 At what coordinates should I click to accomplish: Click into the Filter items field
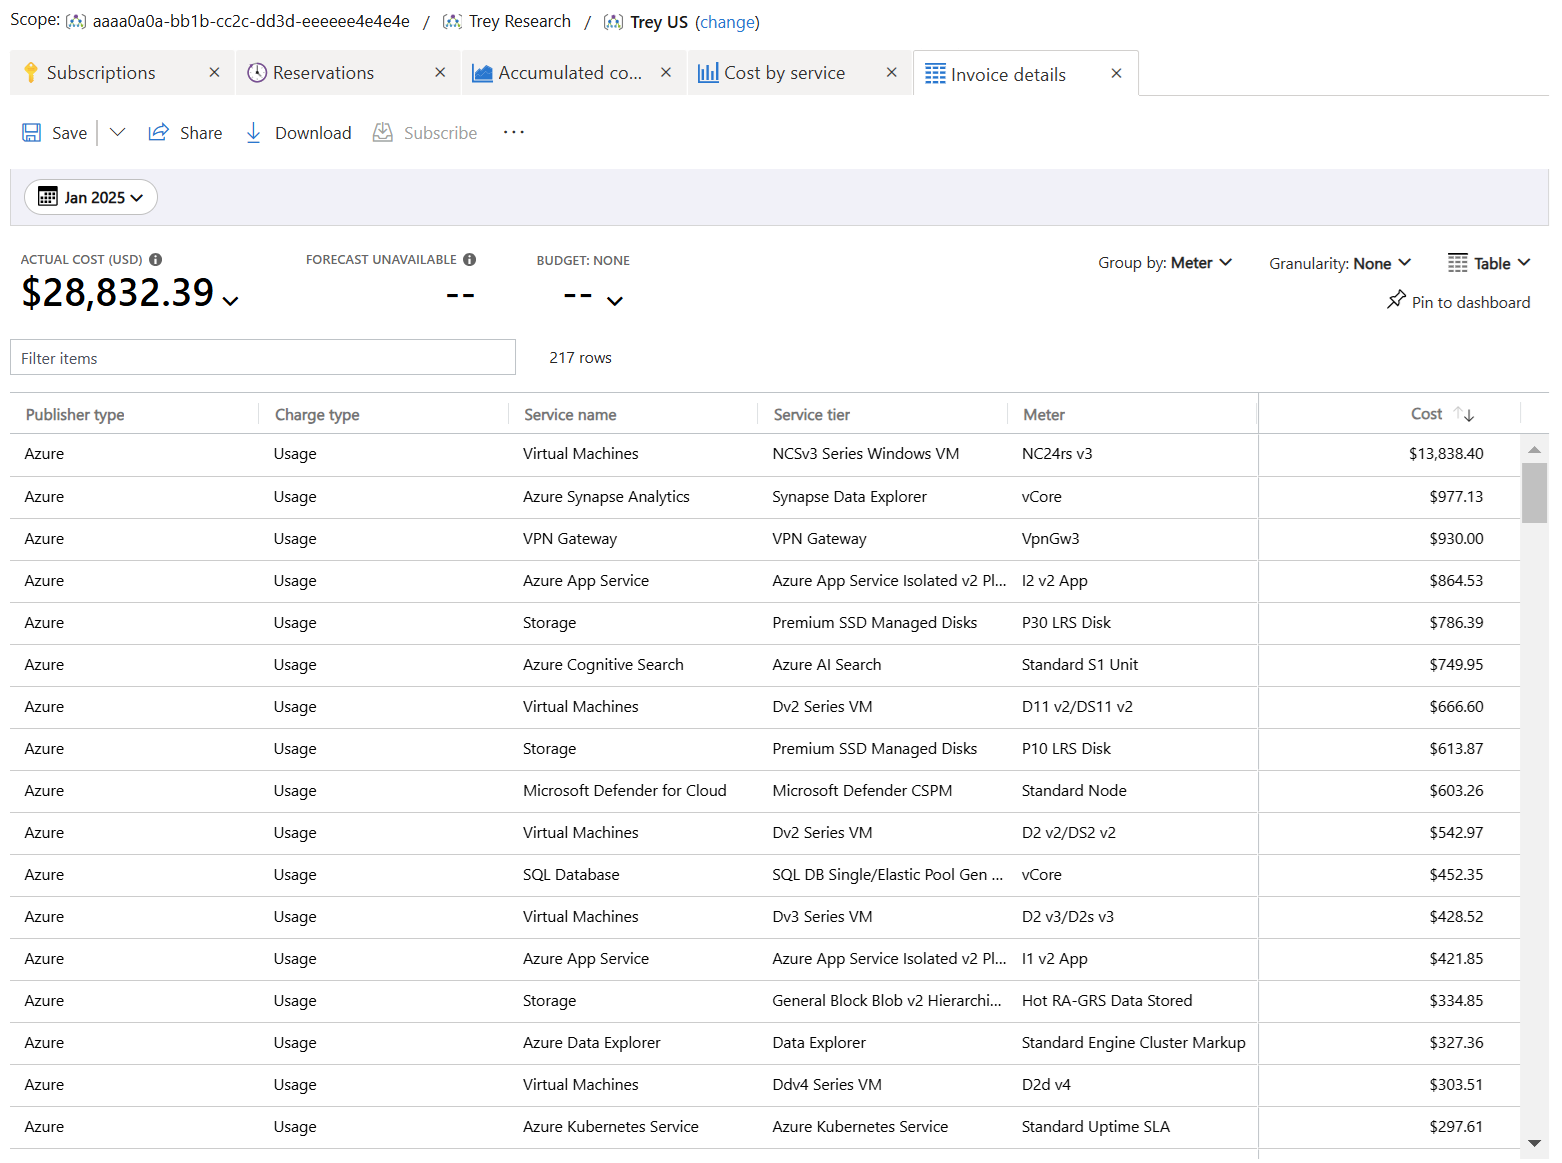pyautogui.click(x=263, y=358)
